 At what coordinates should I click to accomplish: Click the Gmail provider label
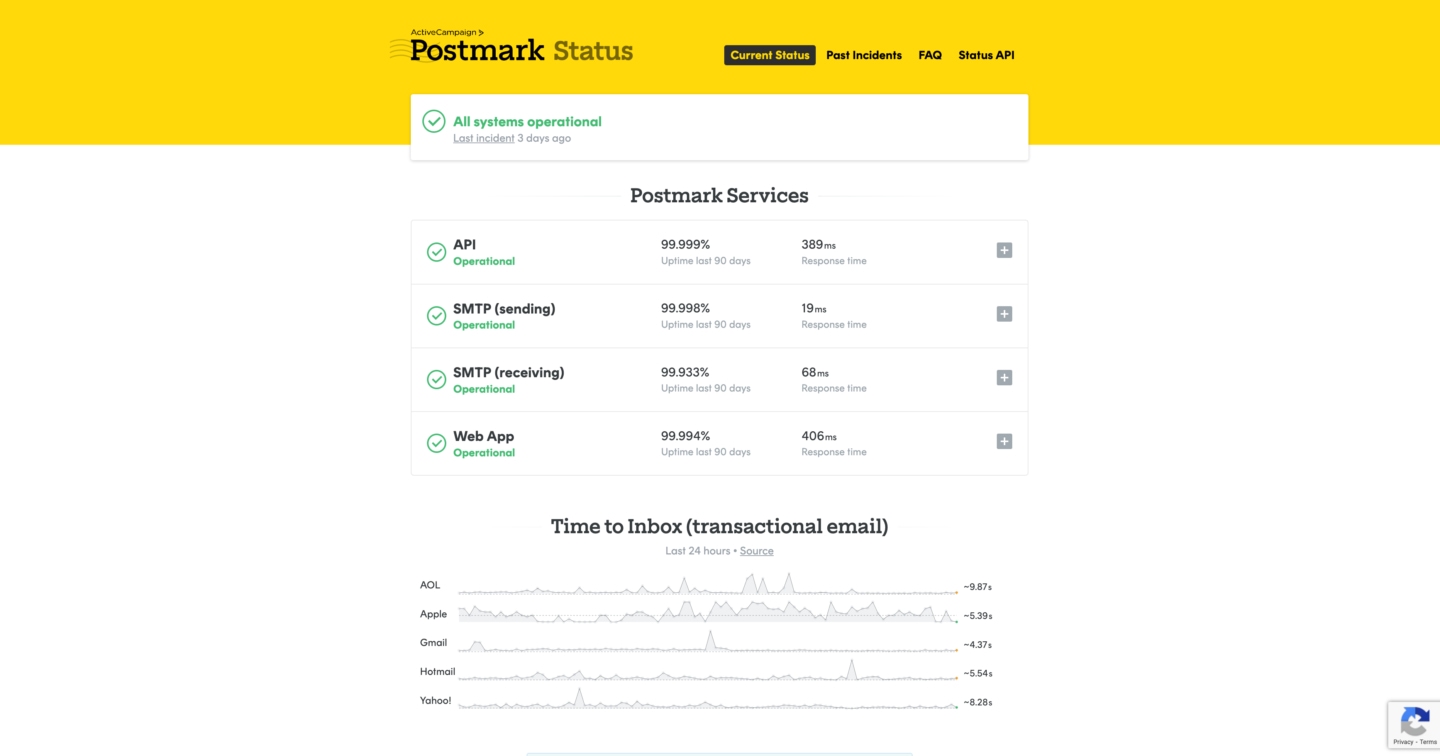point(433,642)
